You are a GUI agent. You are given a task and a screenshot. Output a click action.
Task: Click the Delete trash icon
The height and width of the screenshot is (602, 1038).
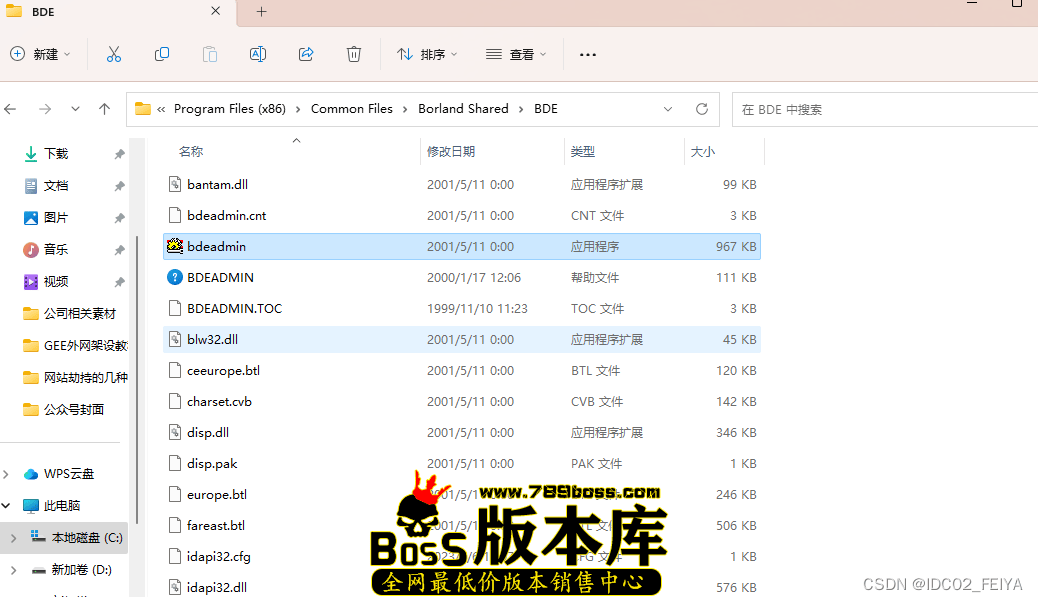[x=354, y=54]
